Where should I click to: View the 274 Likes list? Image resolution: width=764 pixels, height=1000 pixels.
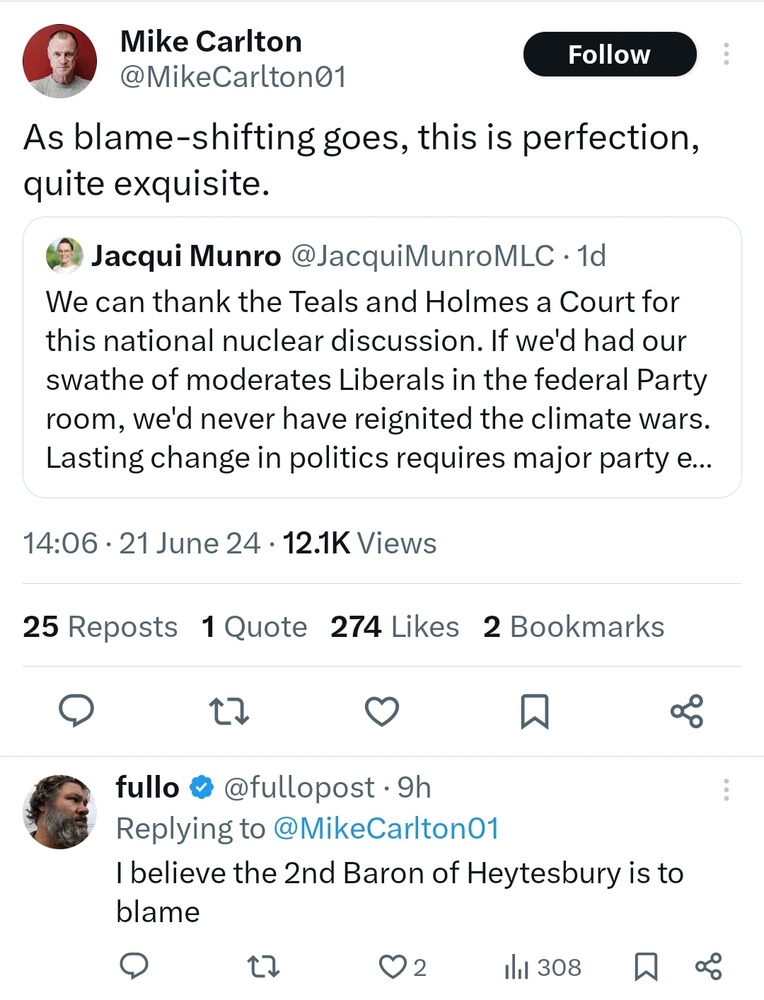point(395,627)
